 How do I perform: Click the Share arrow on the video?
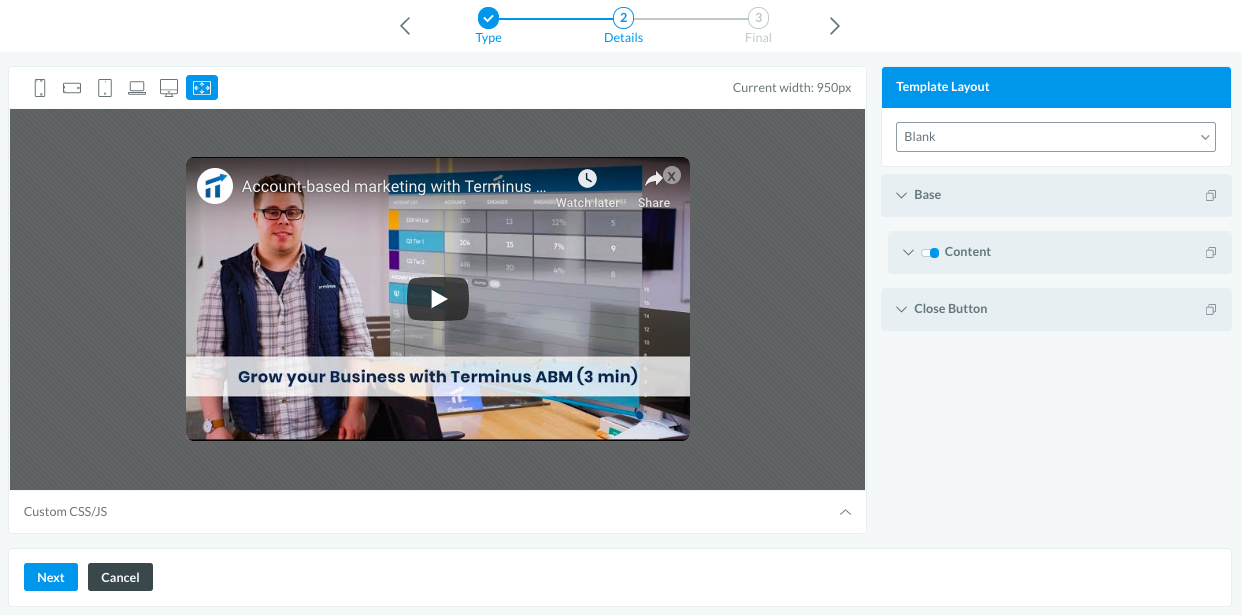tap(654, 179)
